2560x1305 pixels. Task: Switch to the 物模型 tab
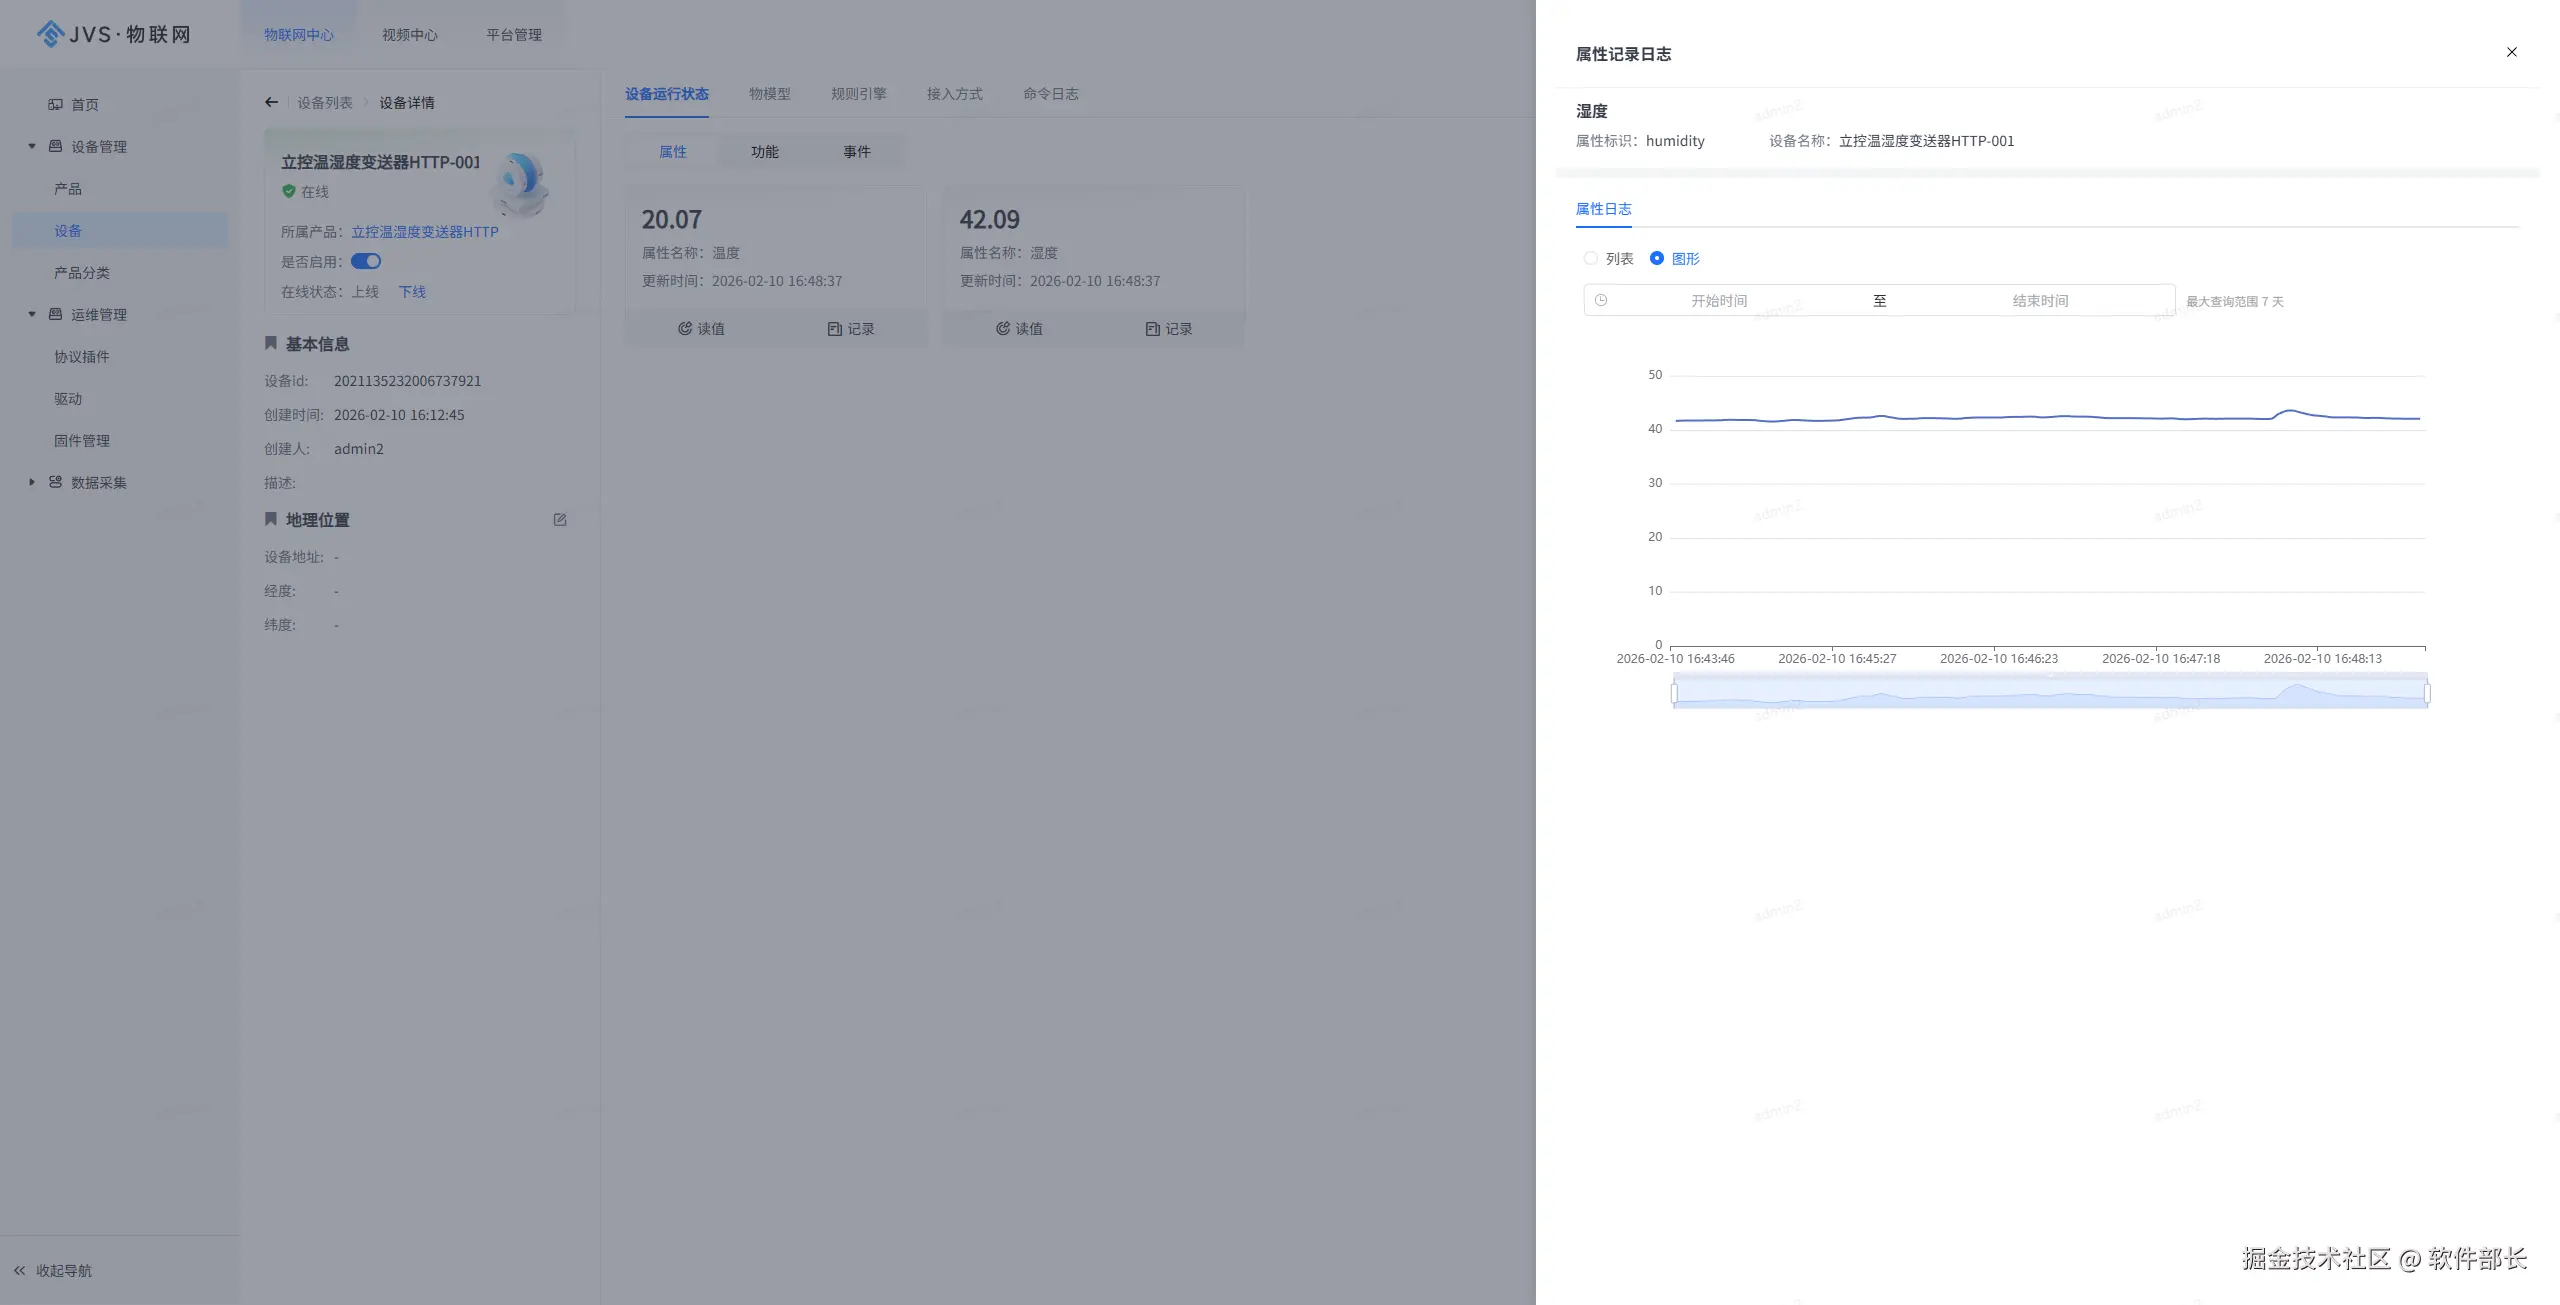coord(769,94)
